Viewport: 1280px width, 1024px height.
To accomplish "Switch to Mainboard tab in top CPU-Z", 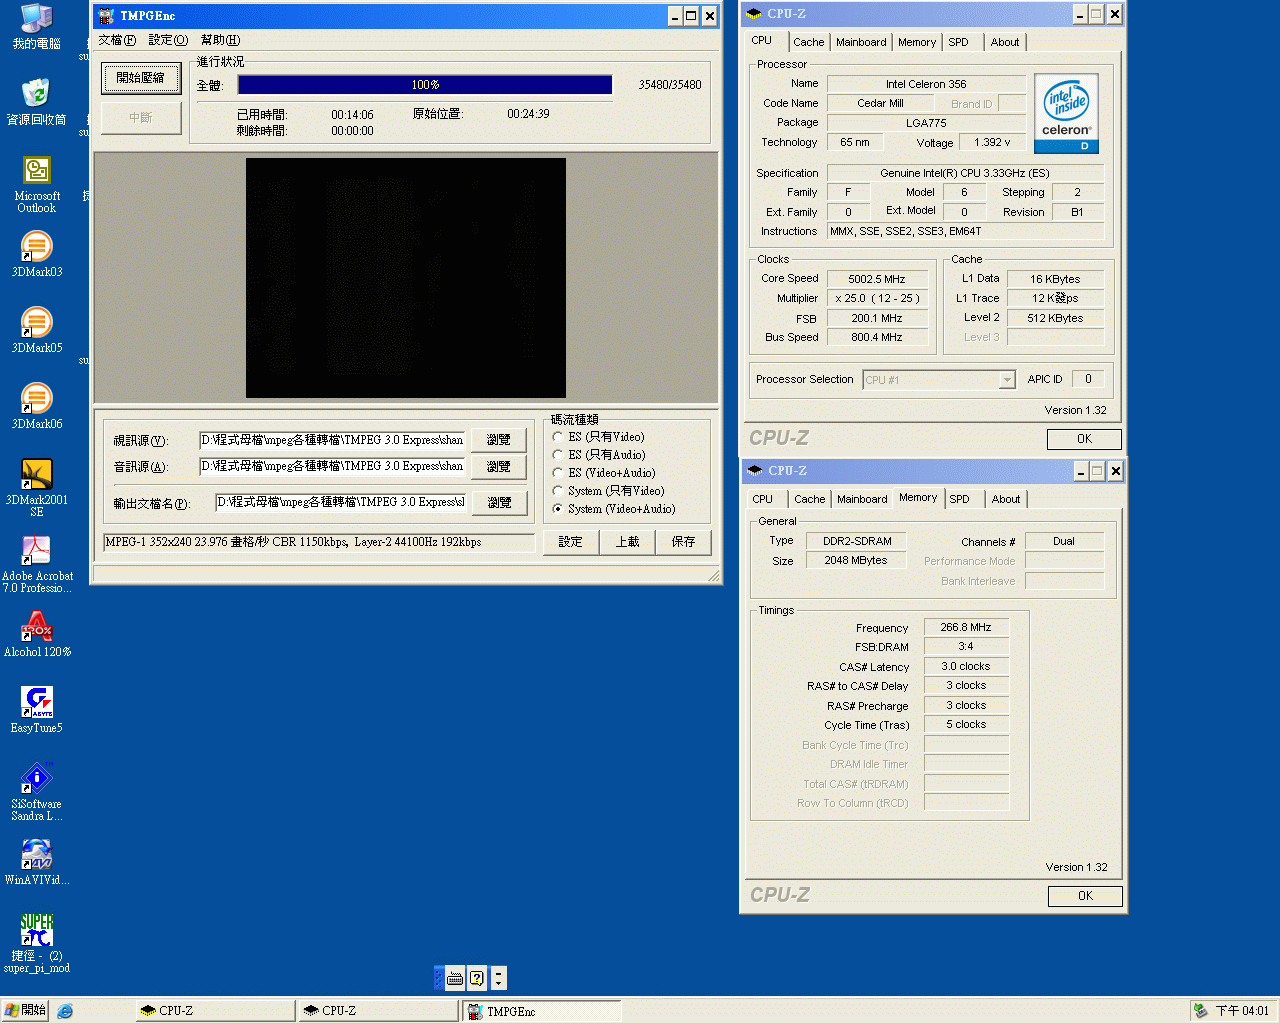I will (x=861, y=42).
